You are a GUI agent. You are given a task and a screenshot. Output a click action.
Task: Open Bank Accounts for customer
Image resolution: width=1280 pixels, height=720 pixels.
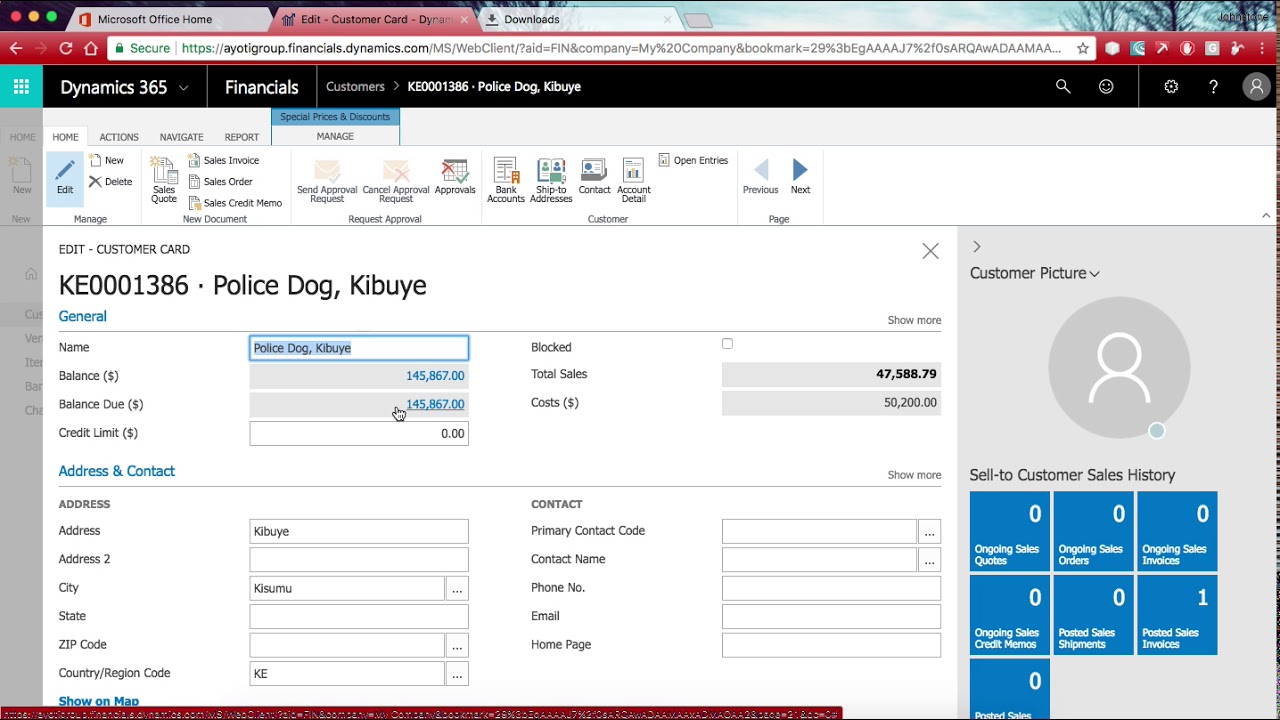pyautogui.click(x=506, y=180)
